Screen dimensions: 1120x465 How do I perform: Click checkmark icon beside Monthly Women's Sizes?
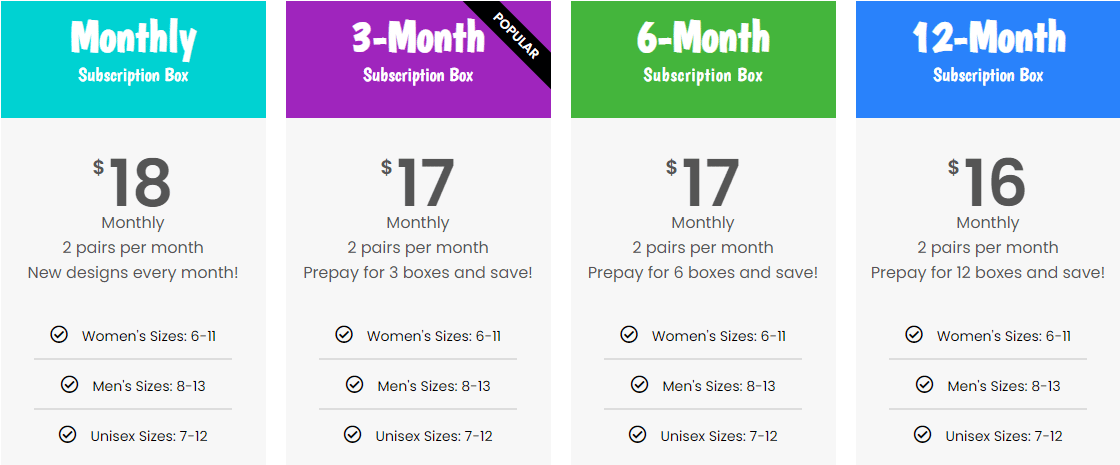59,335
